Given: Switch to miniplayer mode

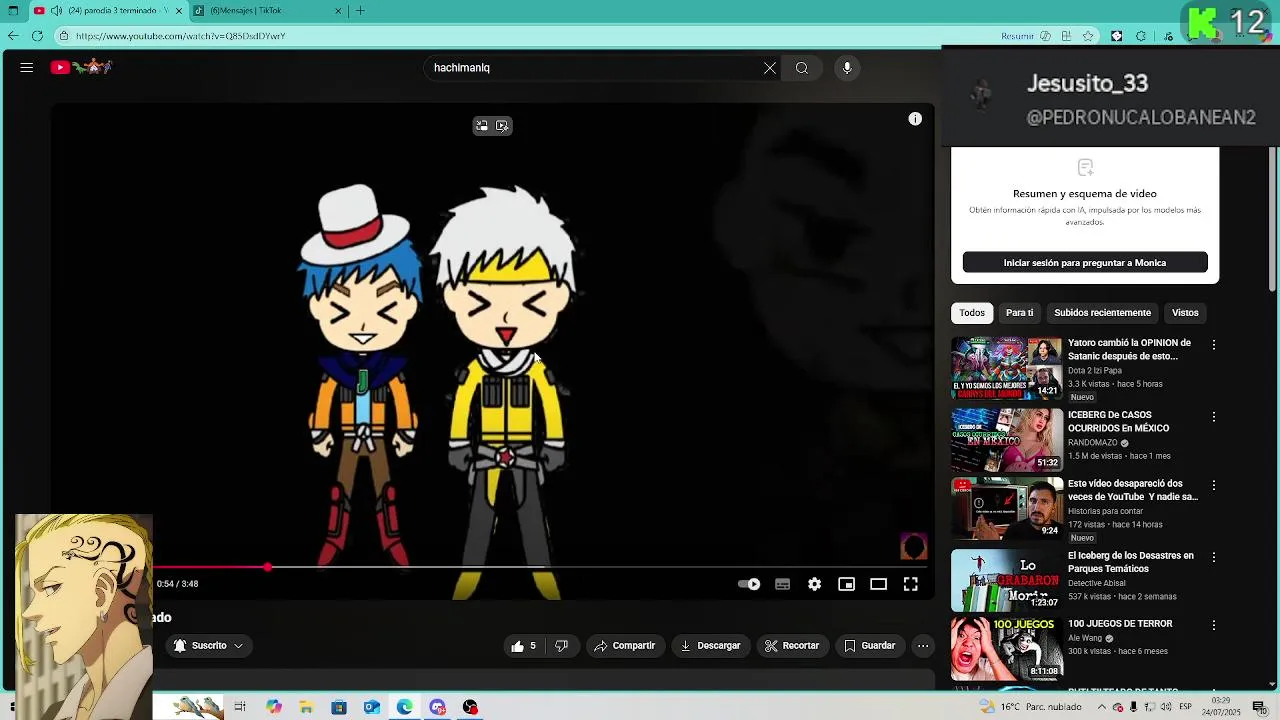Looking at the screenshot, I should 847,584.
